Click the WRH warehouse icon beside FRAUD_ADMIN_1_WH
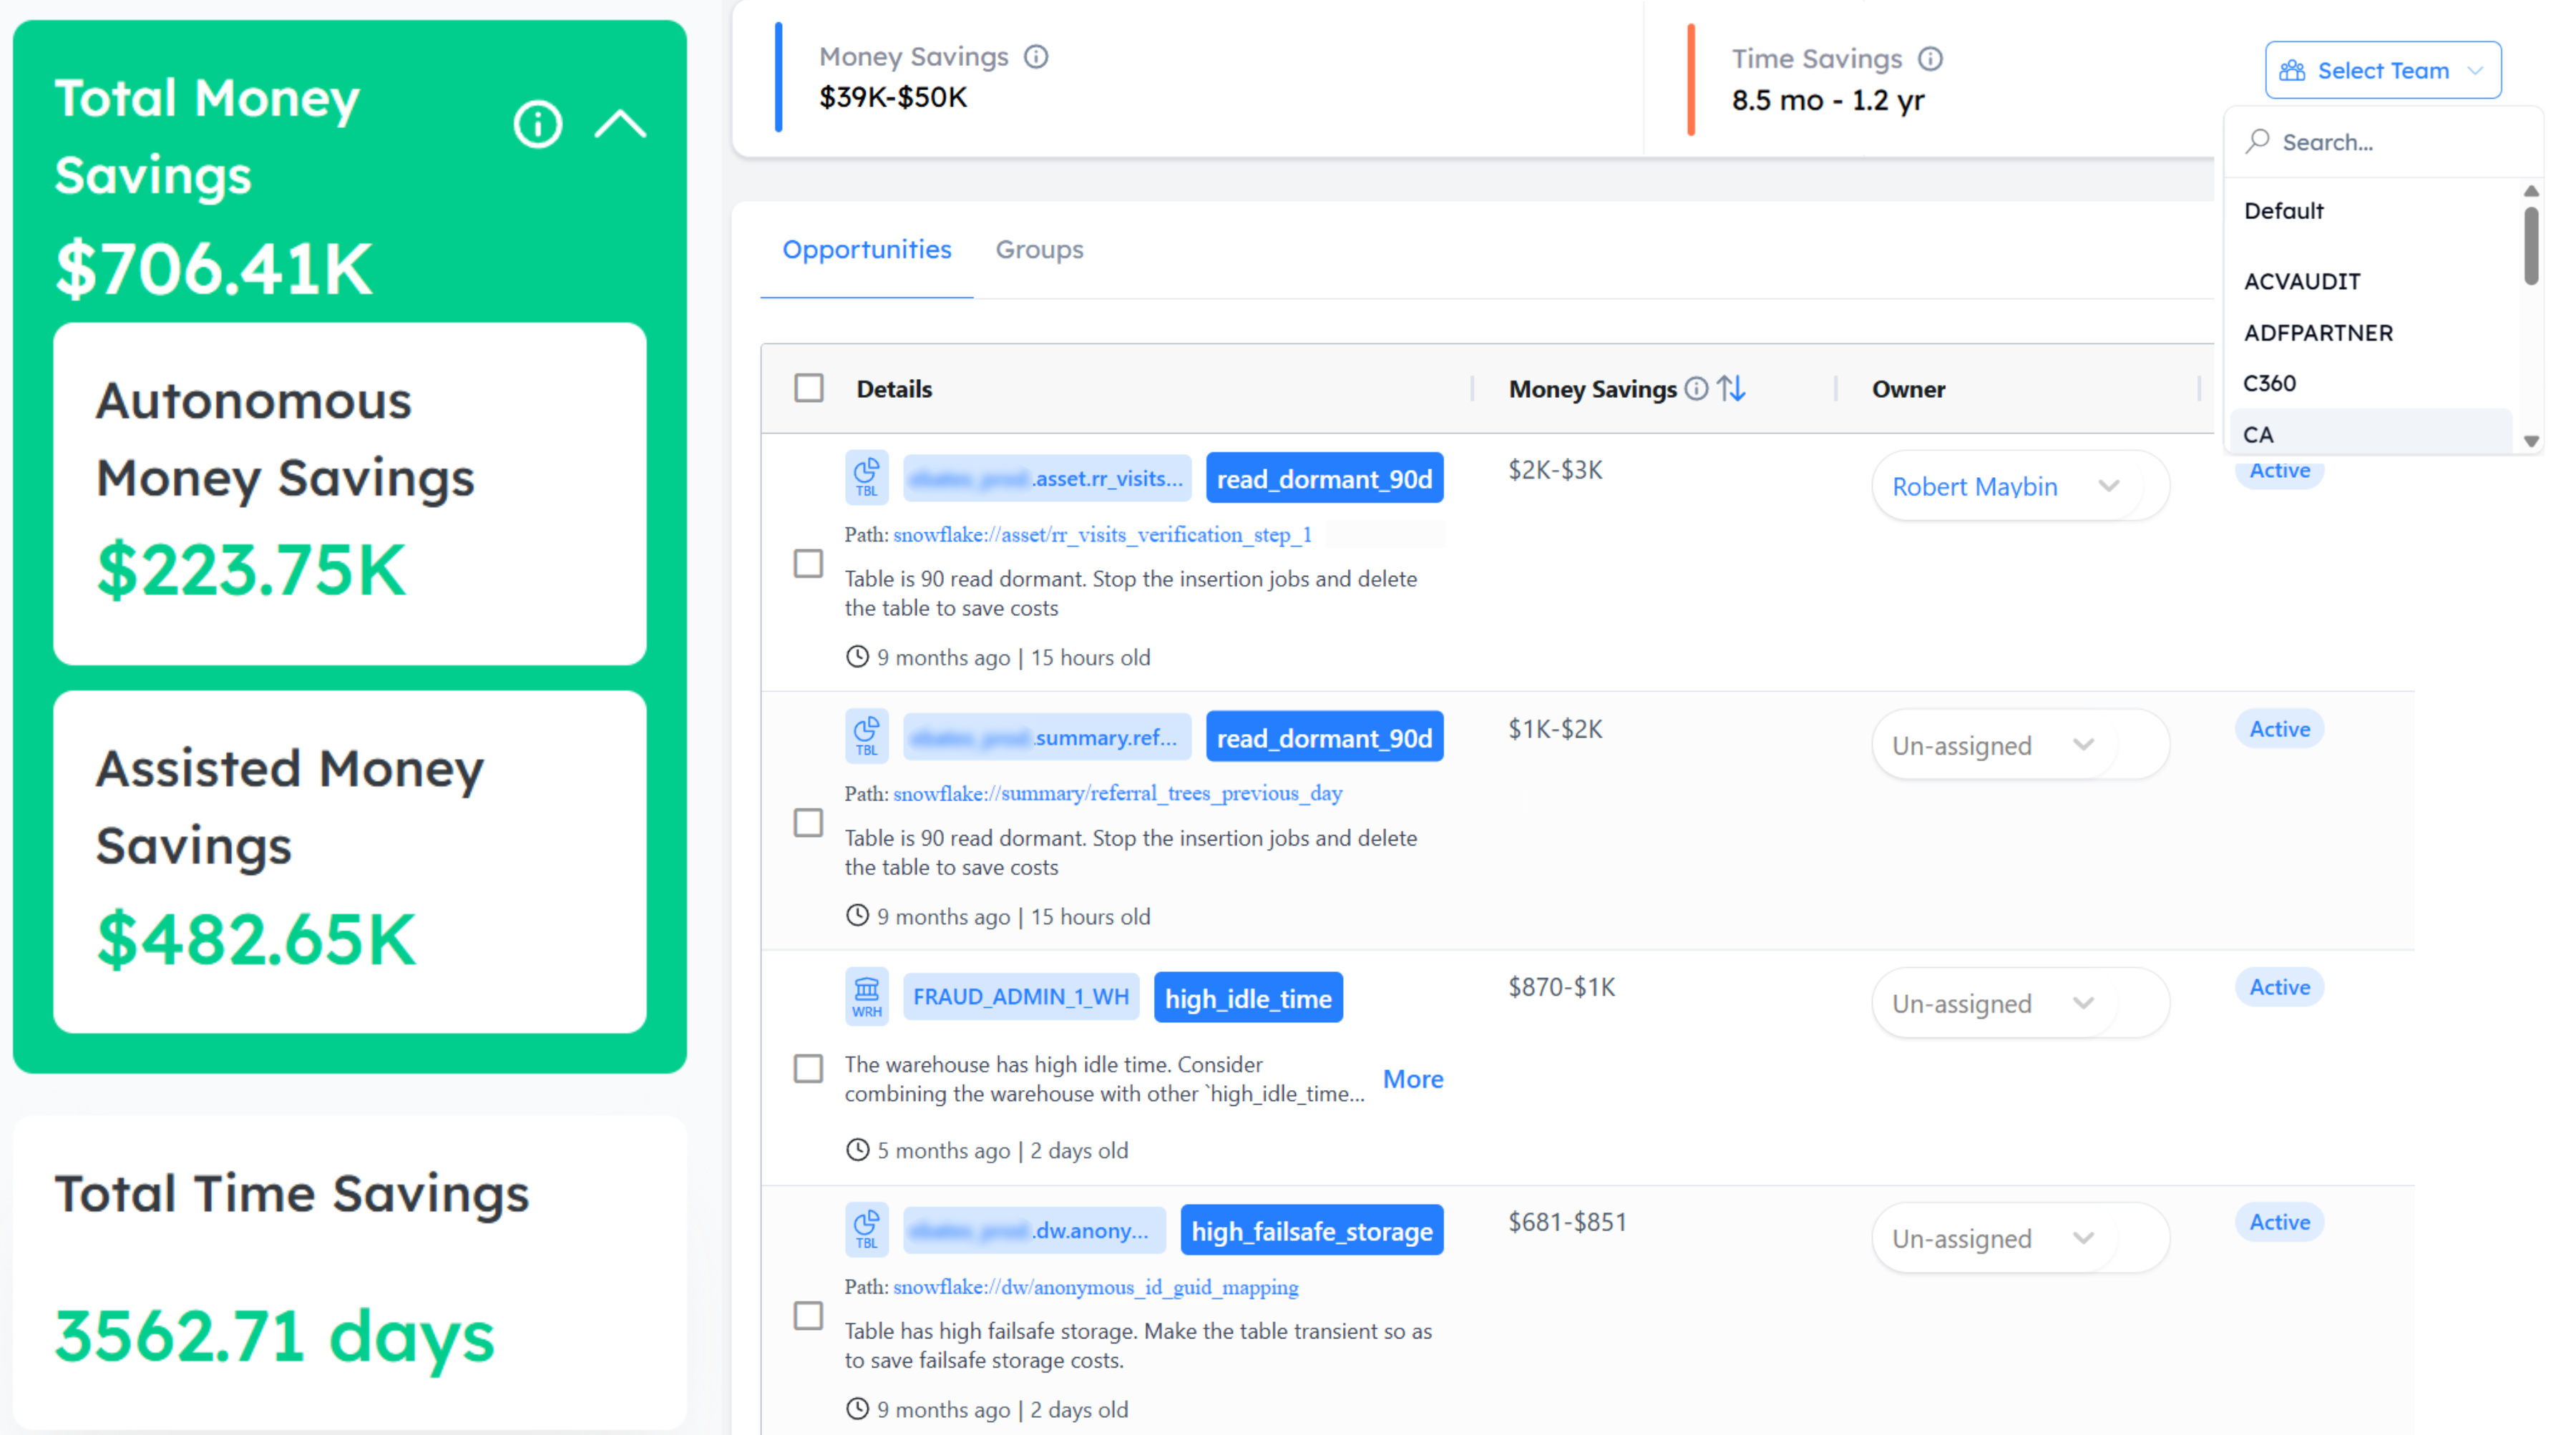The width and height of the screenshot is (2576, 1435). 866,995
